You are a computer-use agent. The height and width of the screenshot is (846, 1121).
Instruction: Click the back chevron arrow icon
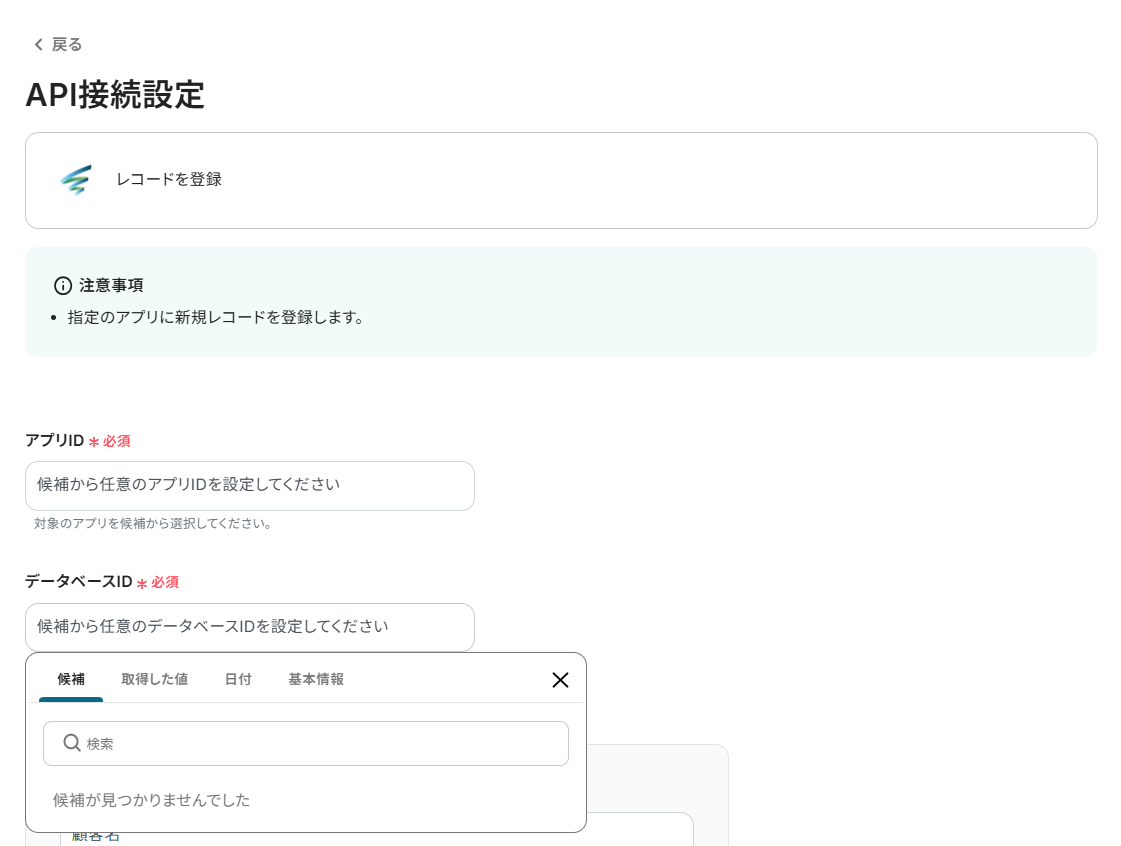[38, 45]
